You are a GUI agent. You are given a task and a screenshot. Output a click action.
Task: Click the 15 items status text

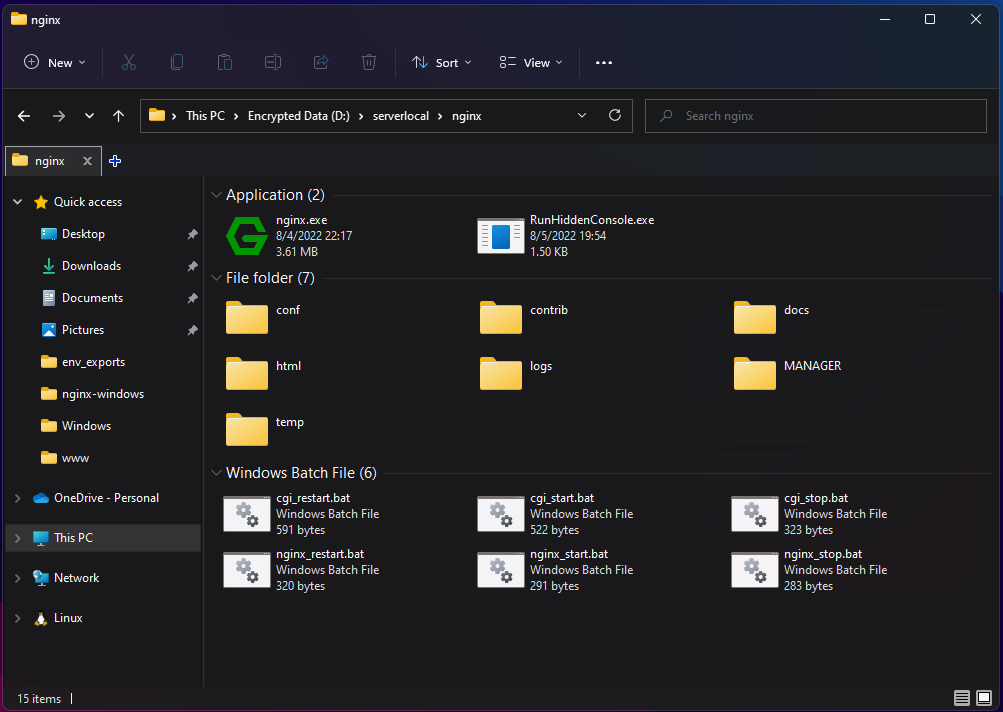[39, 699]
